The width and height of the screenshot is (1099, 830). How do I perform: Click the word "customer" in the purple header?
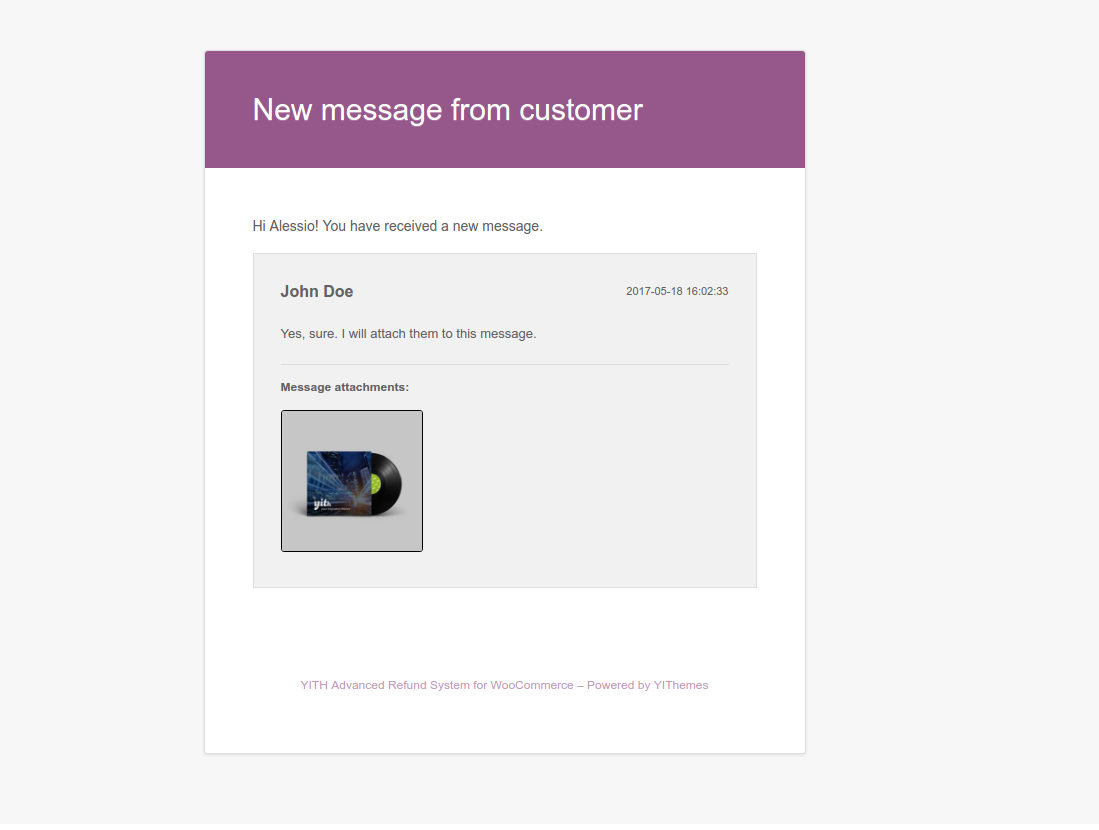pyautogui.click(x=581, y=110)
